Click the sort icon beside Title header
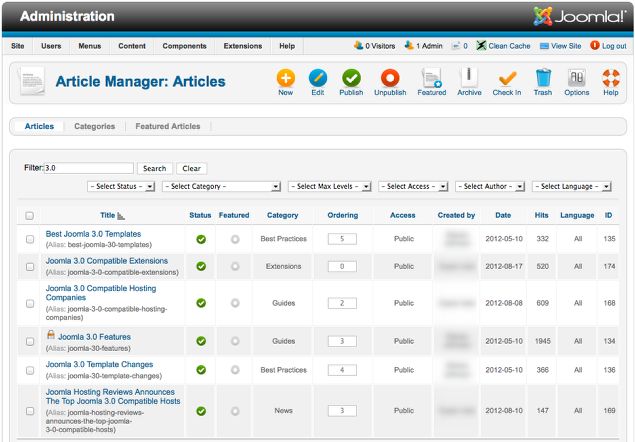The height and width of the screenshot is (442, 635). coord(121,216)
